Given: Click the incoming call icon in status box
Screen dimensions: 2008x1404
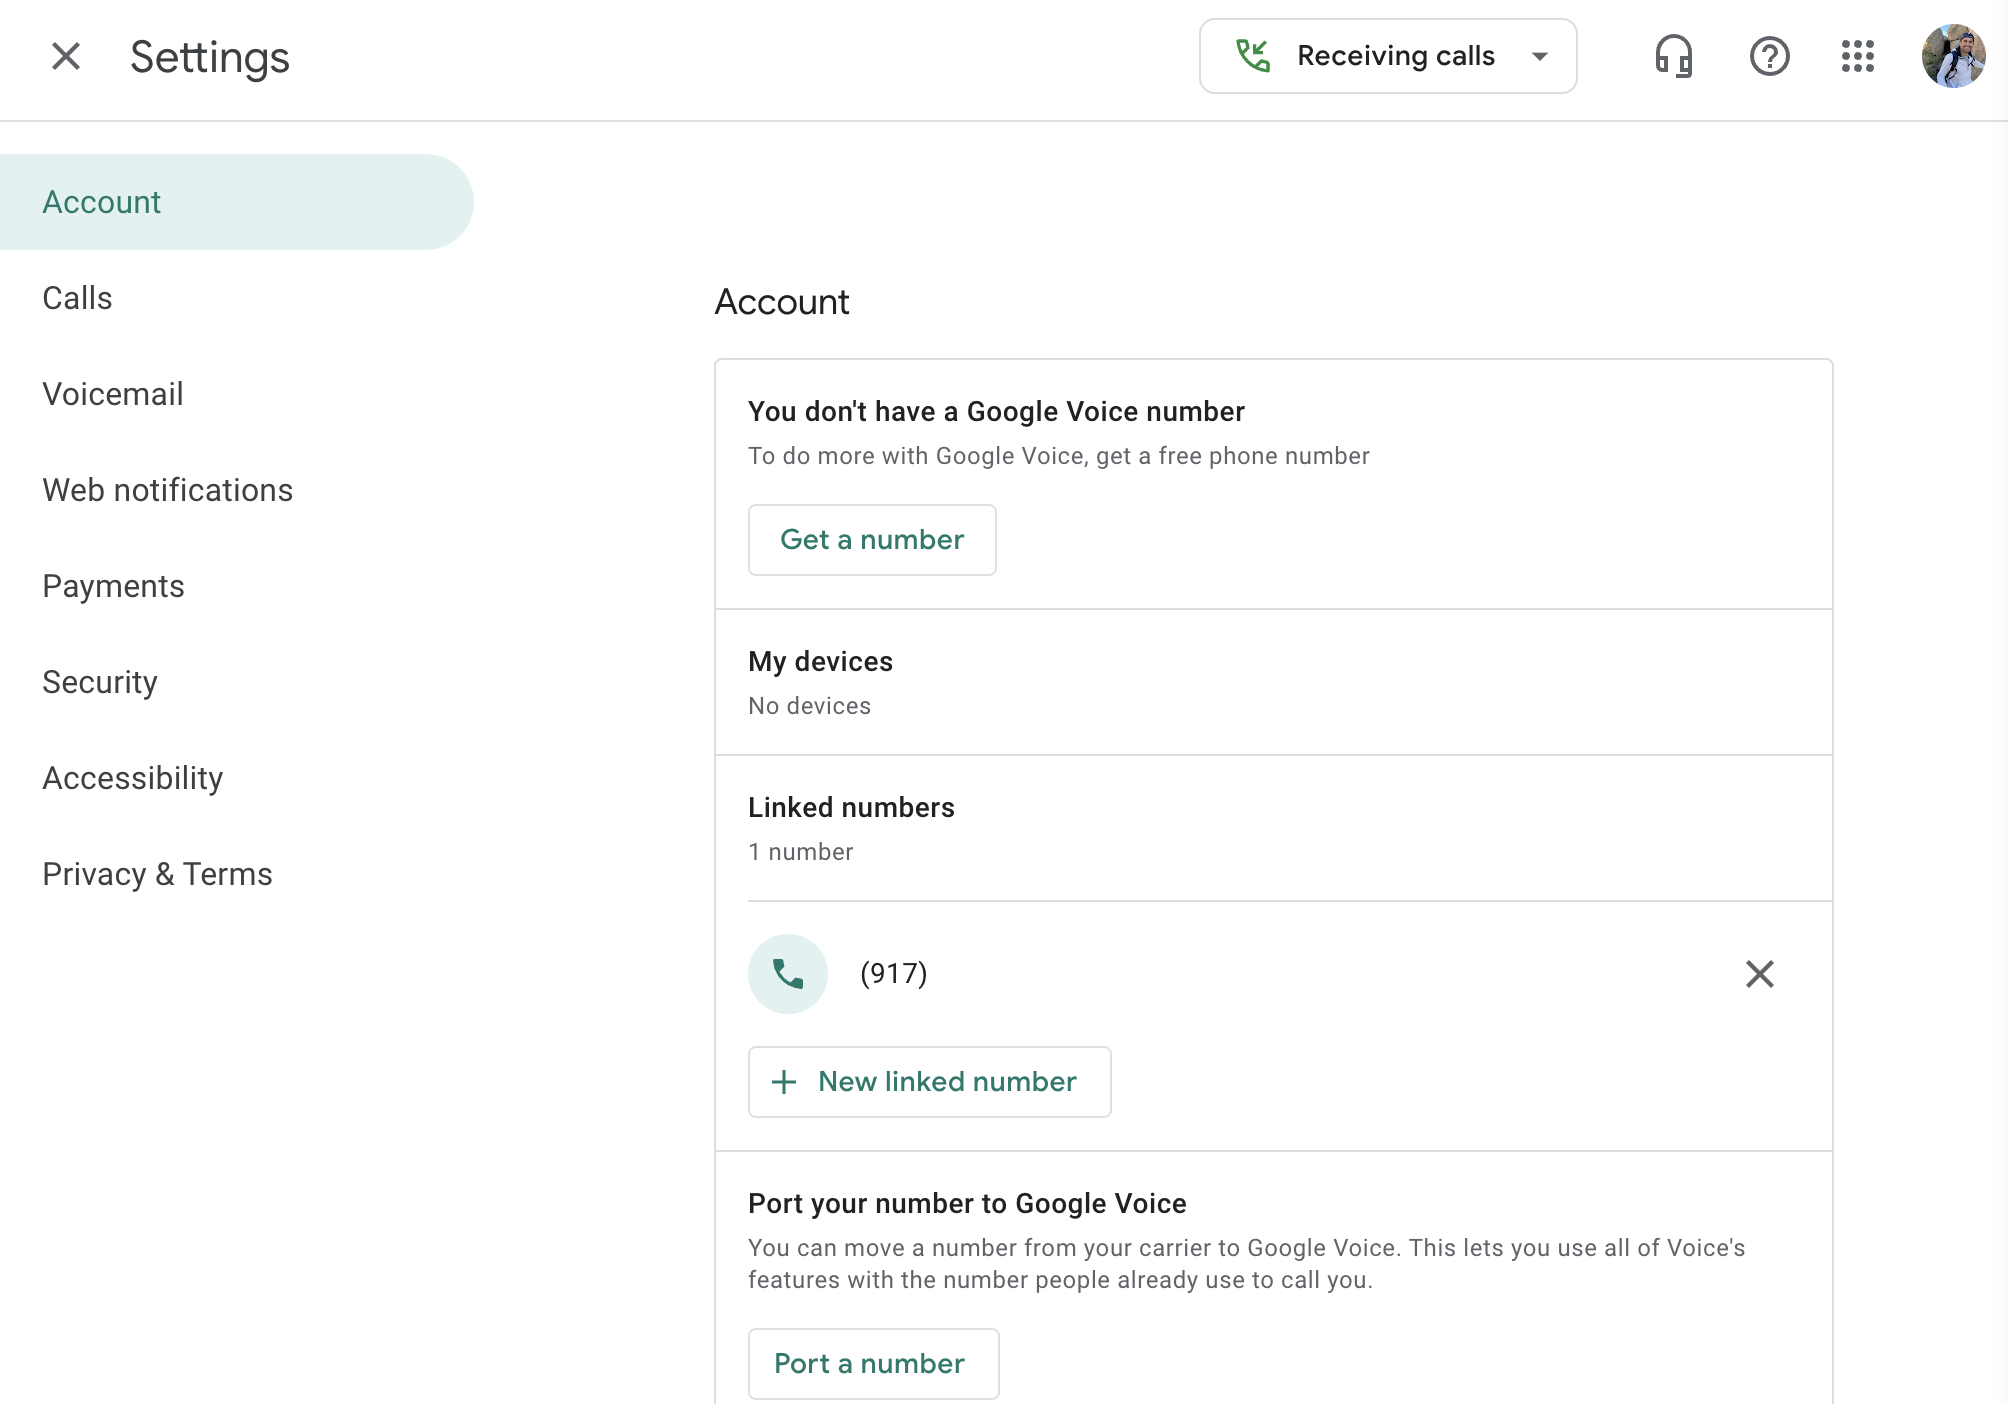Looking at the screenshot, I should 1253,56.
